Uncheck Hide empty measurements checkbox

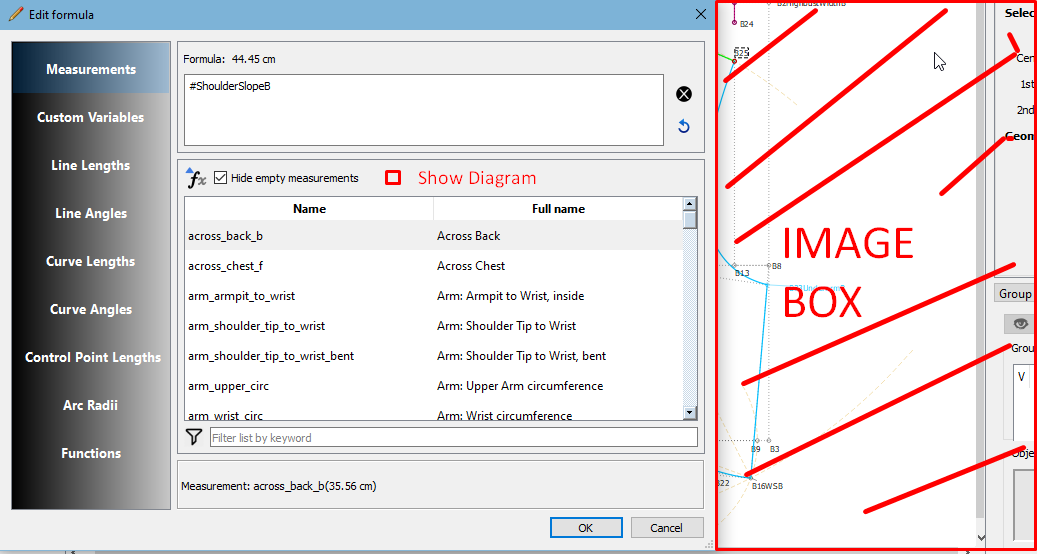(x=221, y=178)
